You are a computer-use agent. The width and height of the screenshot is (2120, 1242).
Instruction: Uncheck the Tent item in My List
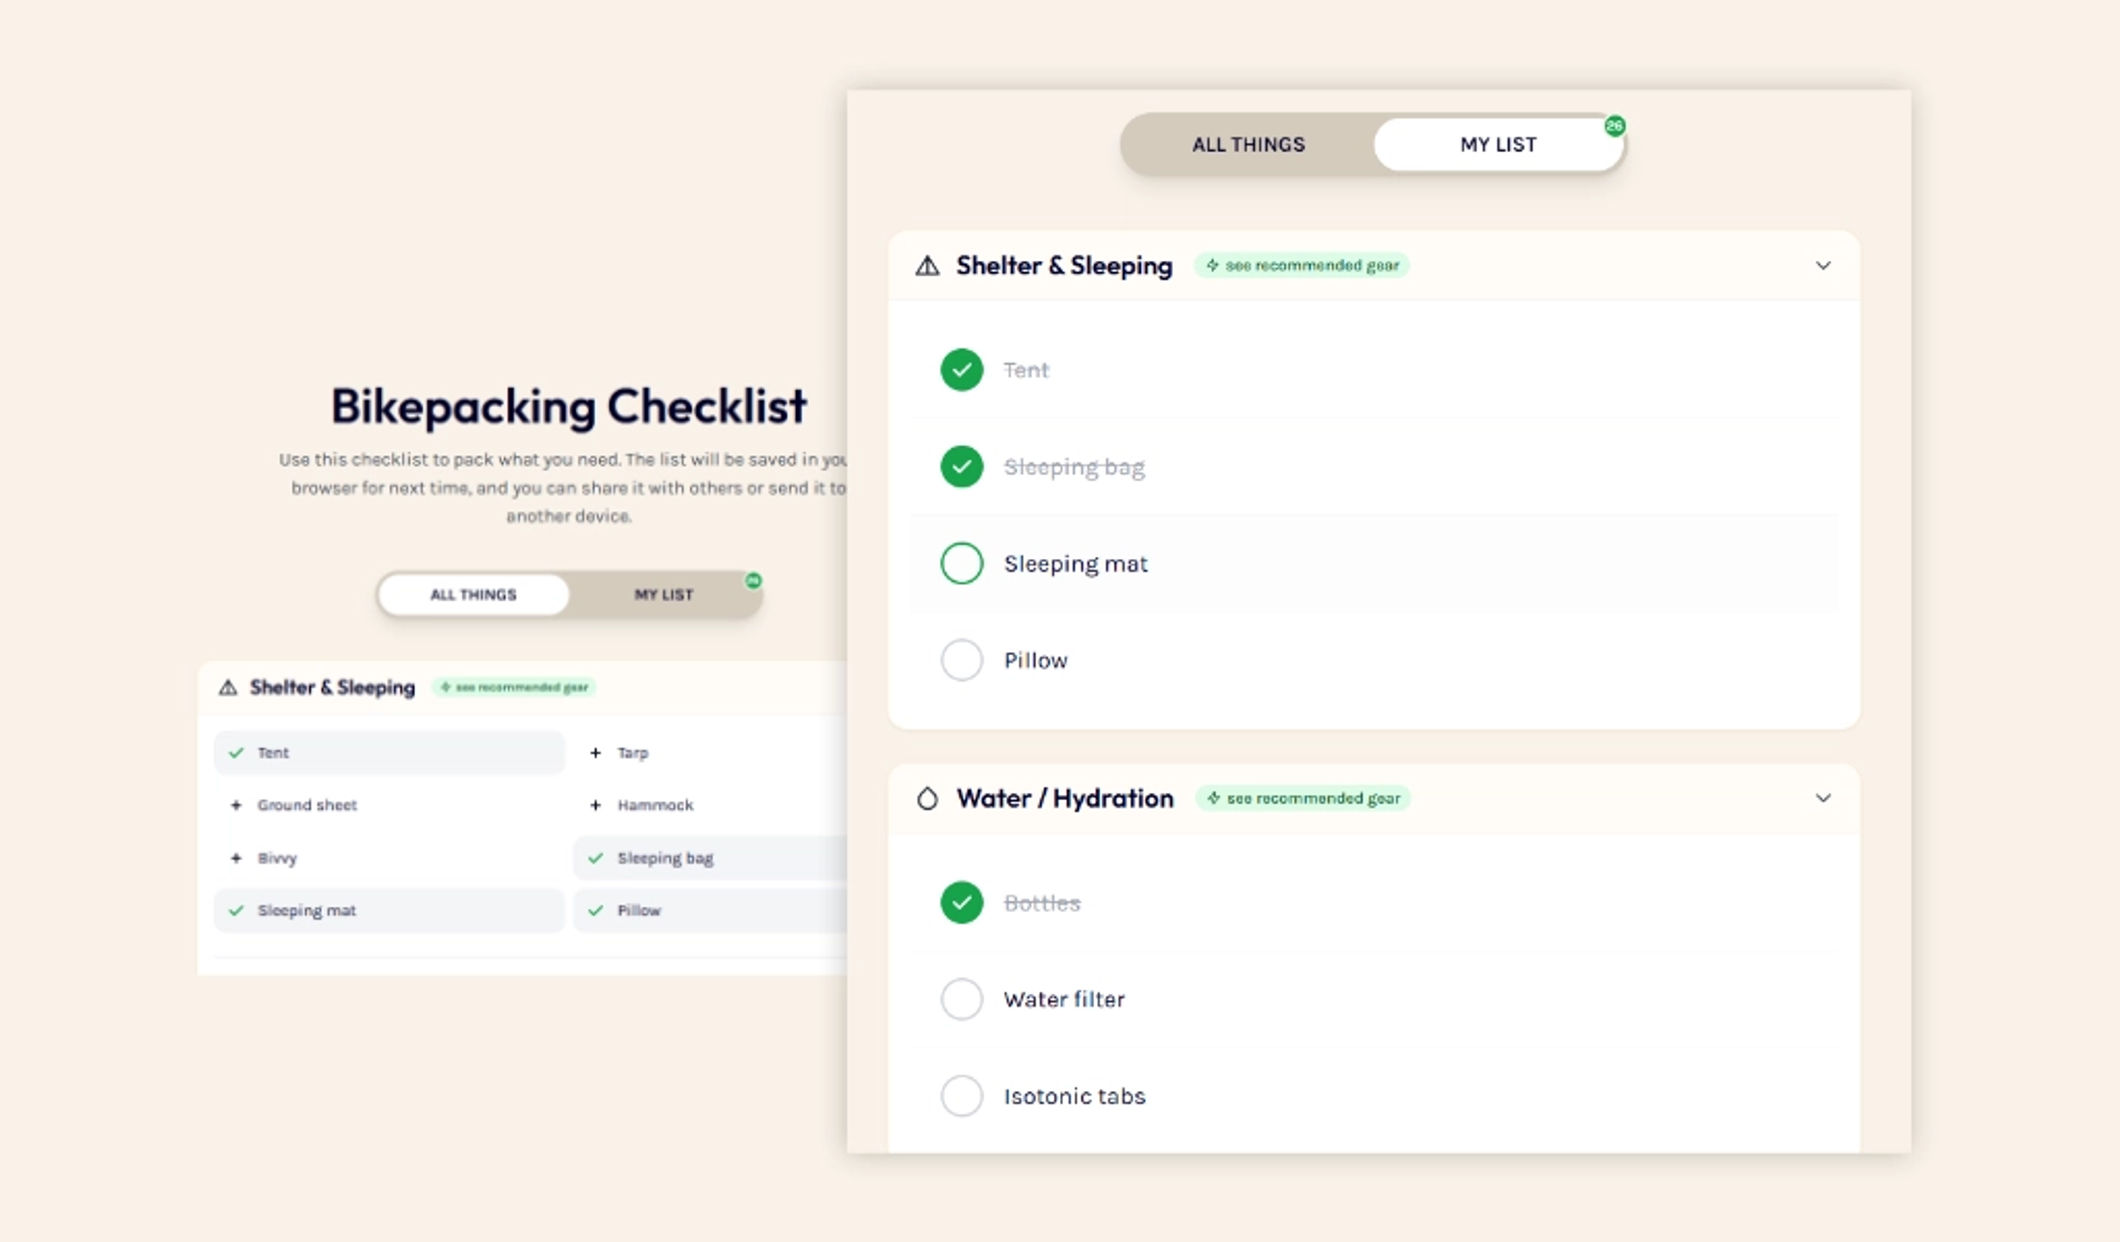pos(961,370)
